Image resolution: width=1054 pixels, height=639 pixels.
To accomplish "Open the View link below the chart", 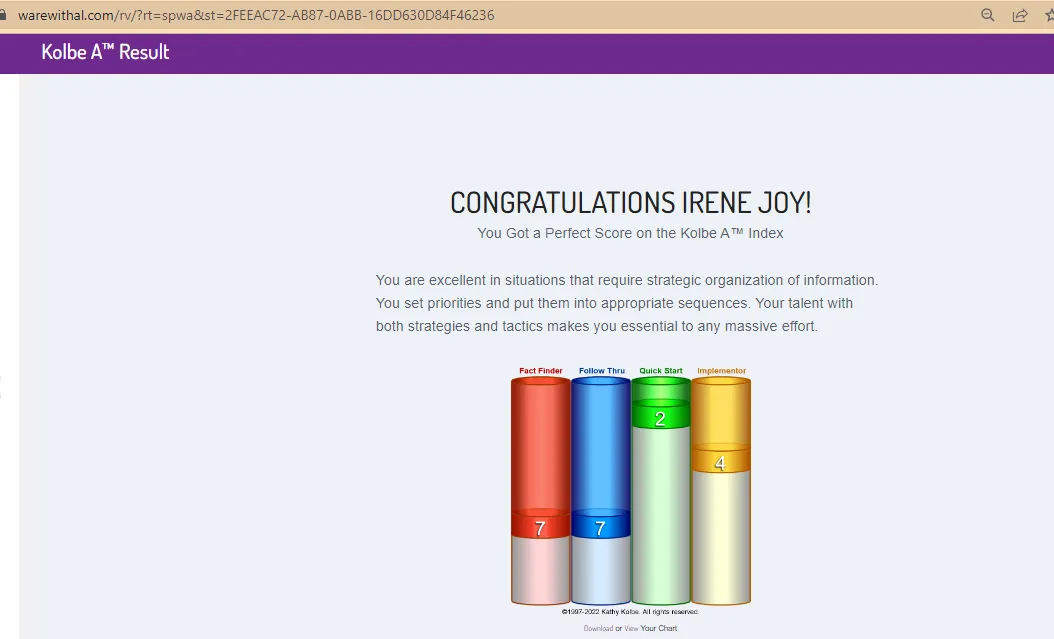I will [631, 628].
